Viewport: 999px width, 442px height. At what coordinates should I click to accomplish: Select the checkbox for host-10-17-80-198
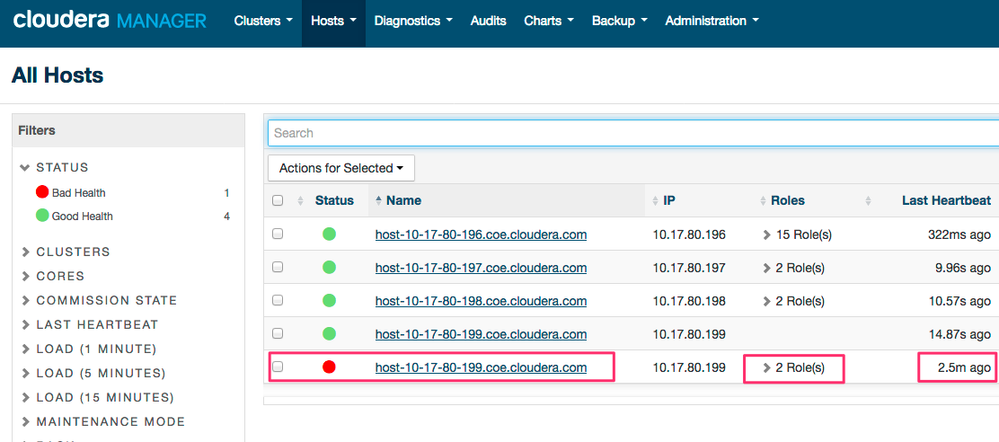(278, 300)
